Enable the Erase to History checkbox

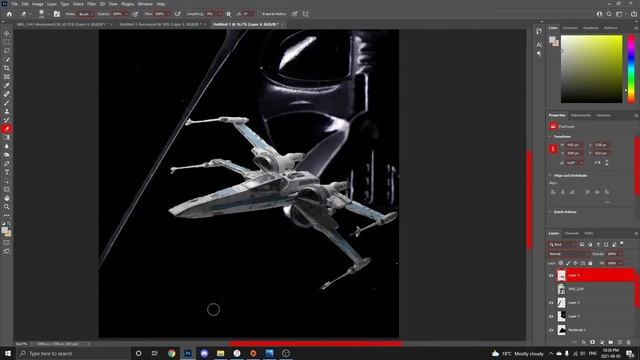point(260,14)
